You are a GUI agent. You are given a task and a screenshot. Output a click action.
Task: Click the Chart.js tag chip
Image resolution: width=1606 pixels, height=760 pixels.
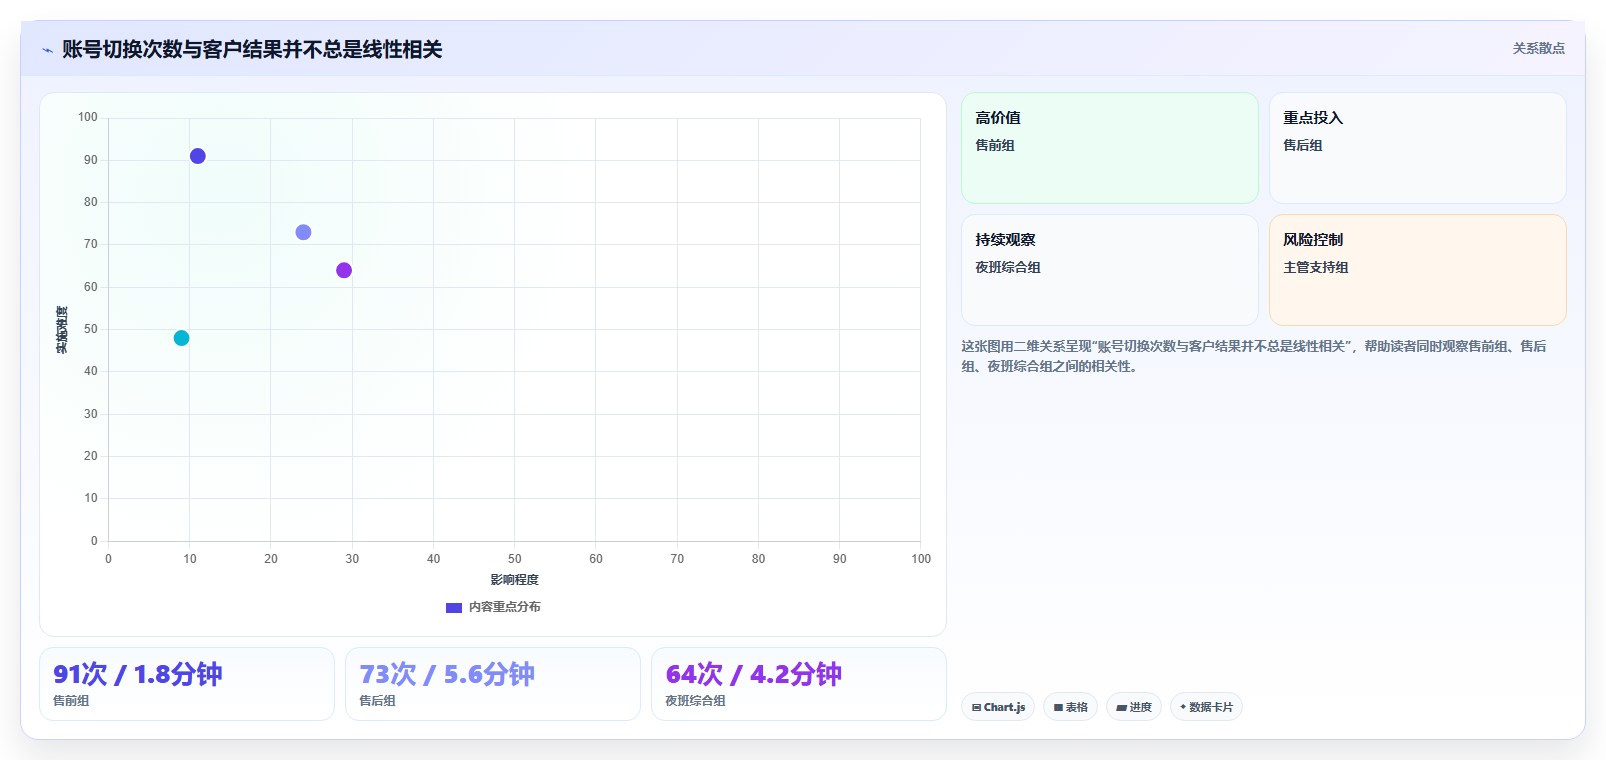pyautogui.click(x=998, y=707)
